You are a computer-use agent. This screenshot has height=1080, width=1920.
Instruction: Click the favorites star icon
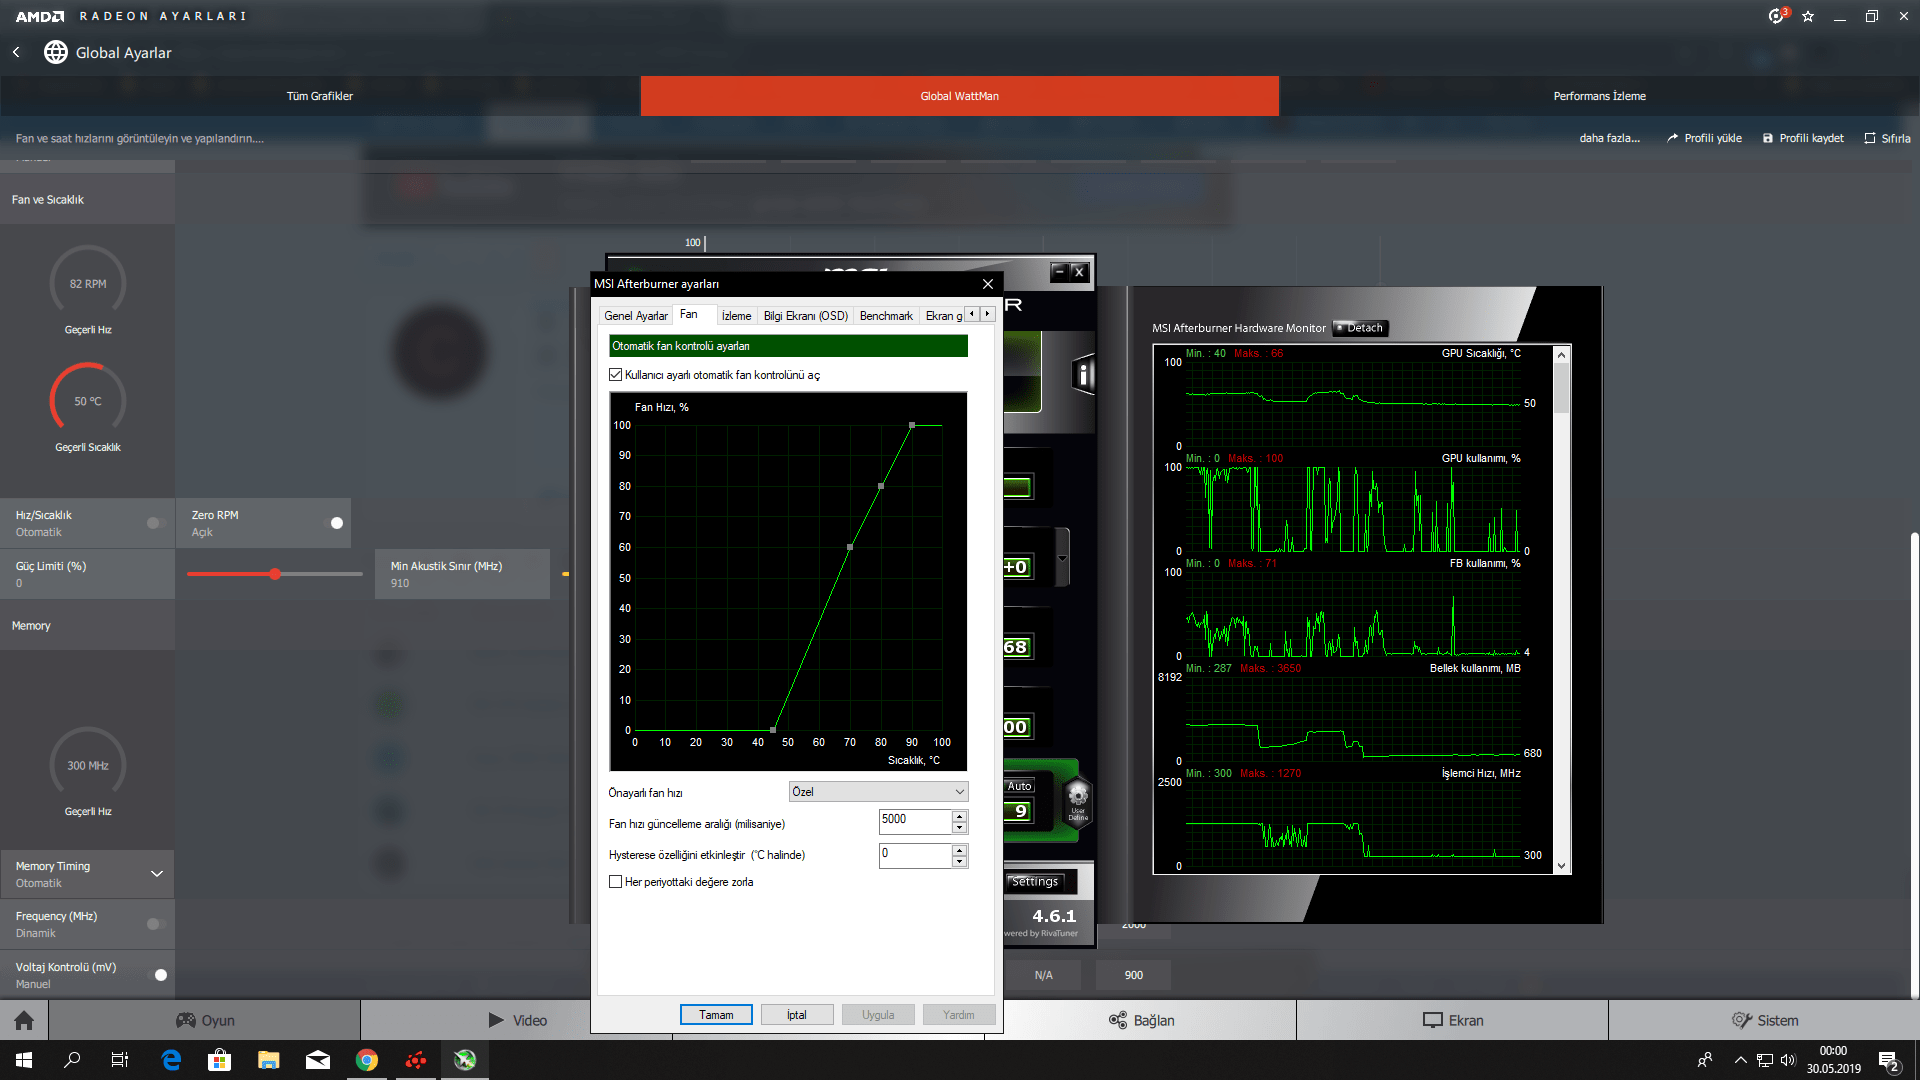[1808, 16]
